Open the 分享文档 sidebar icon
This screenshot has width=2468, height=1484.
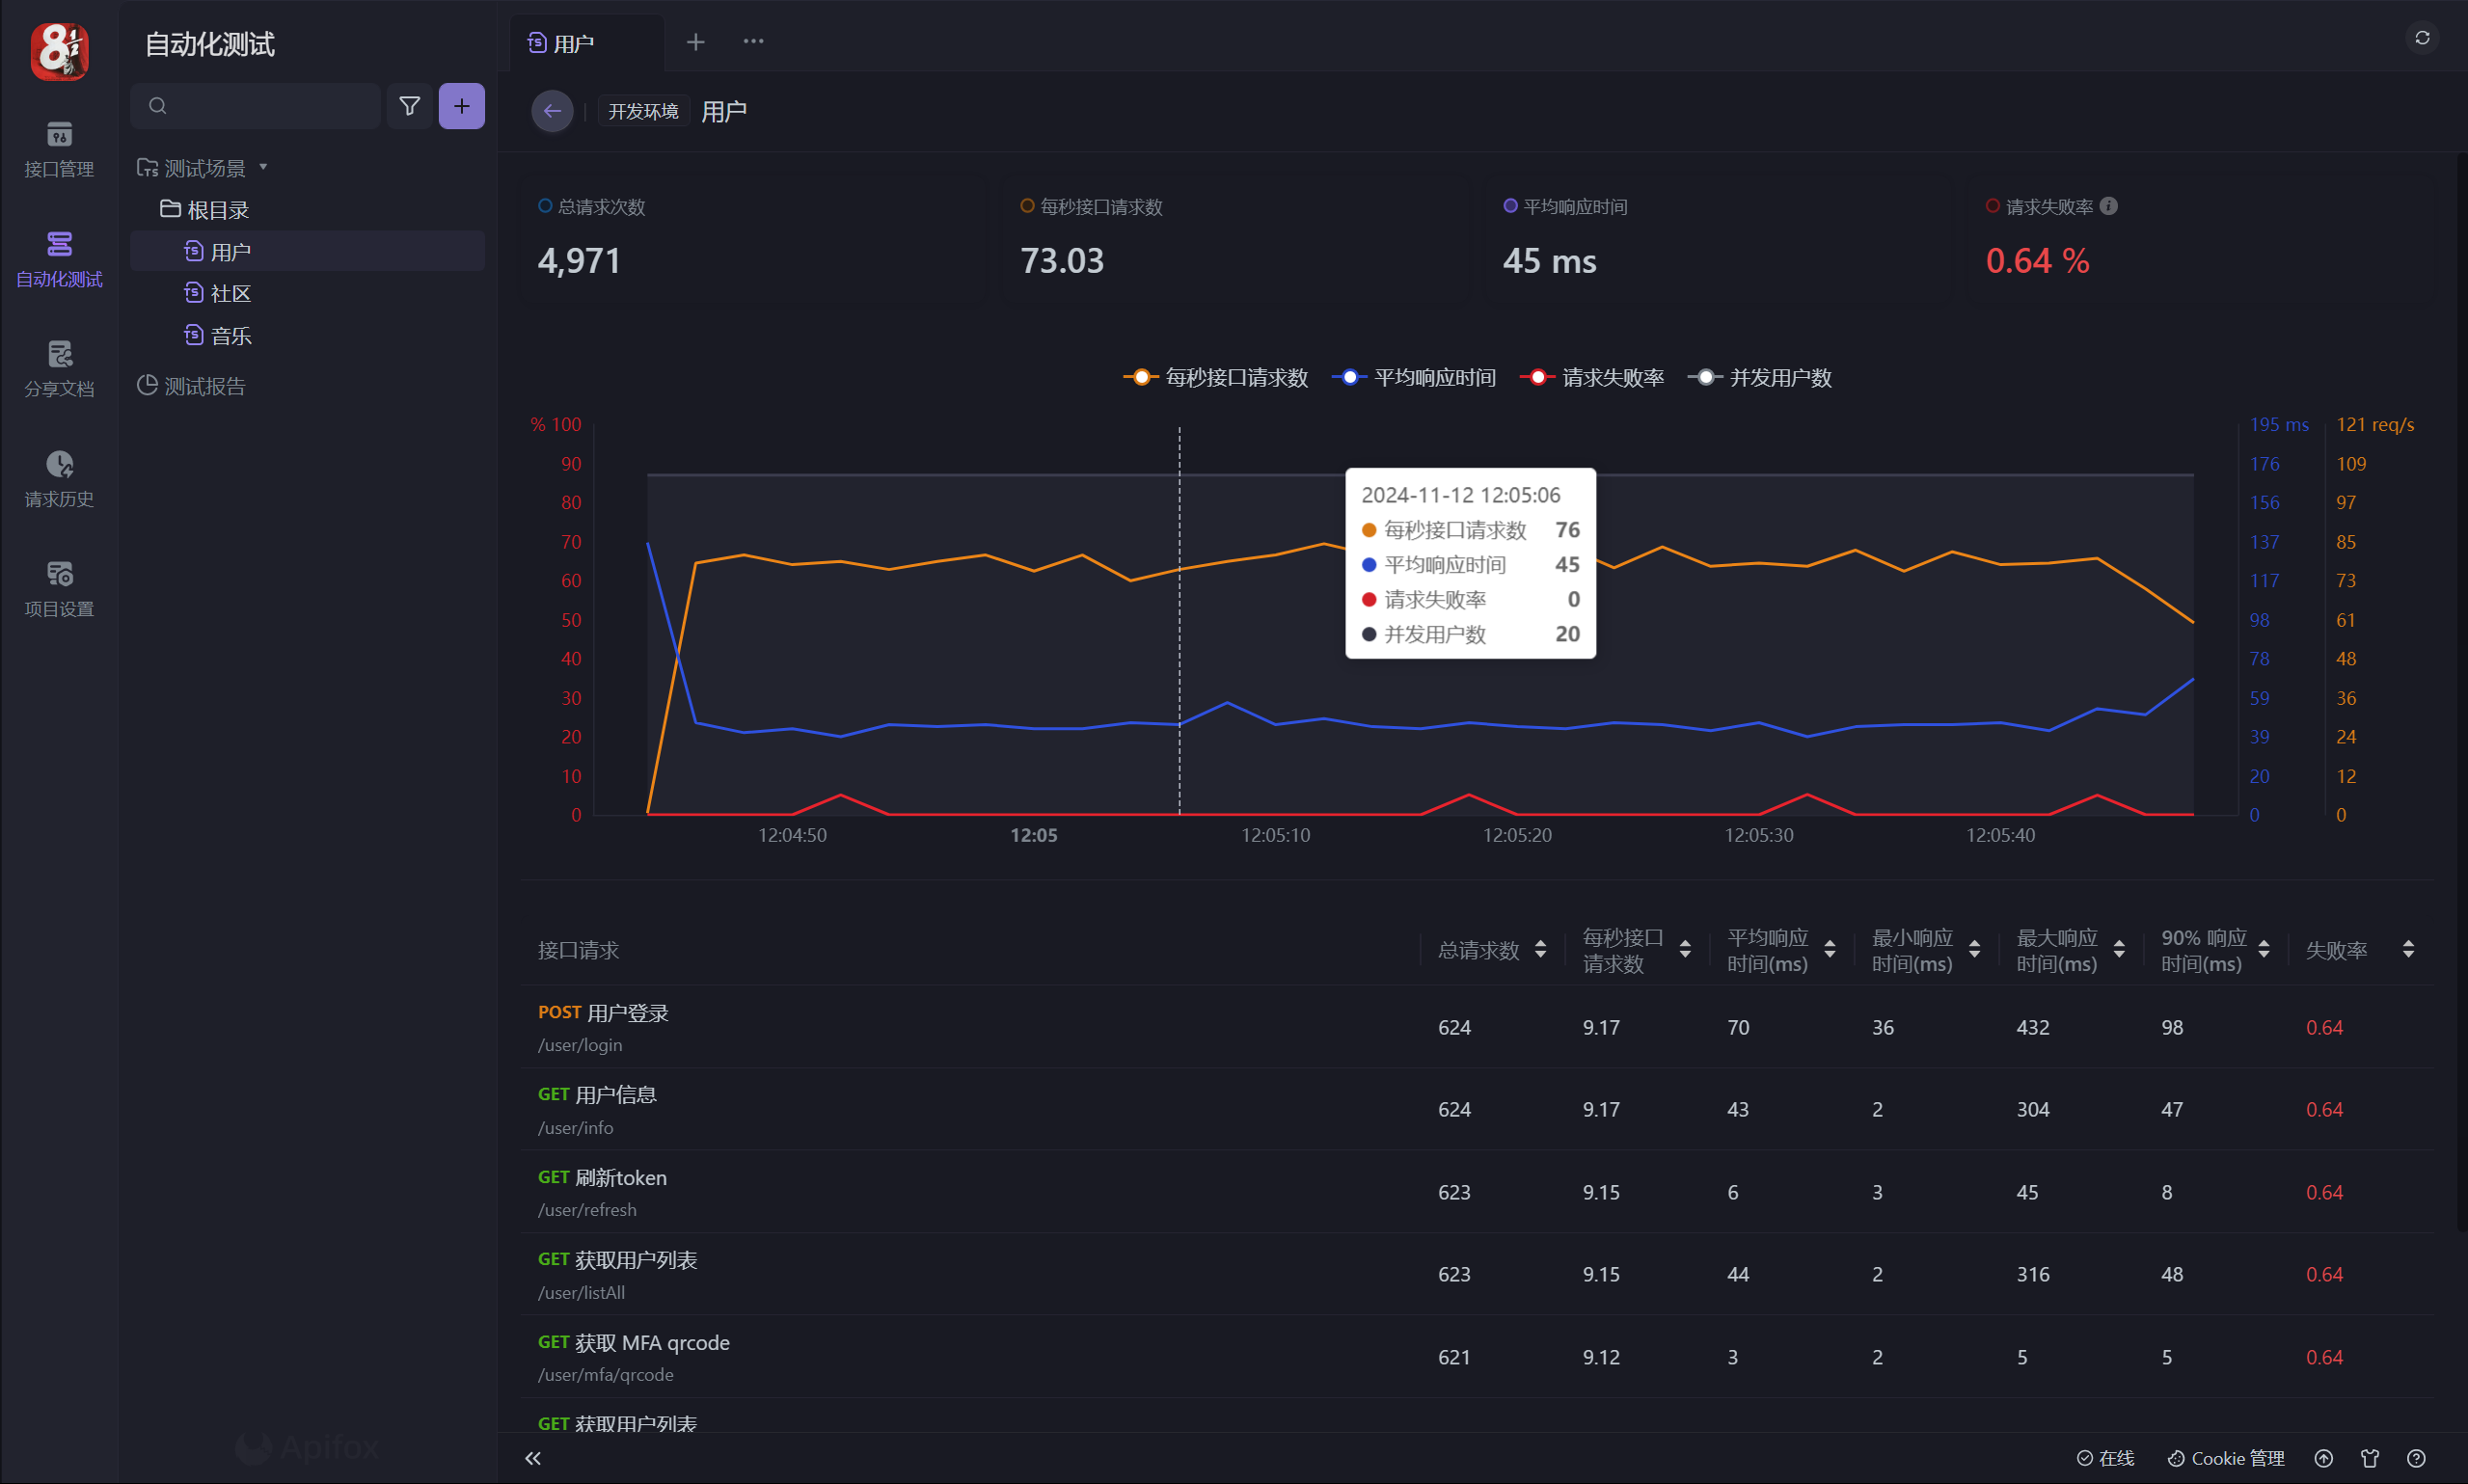[x=59, y=368]
